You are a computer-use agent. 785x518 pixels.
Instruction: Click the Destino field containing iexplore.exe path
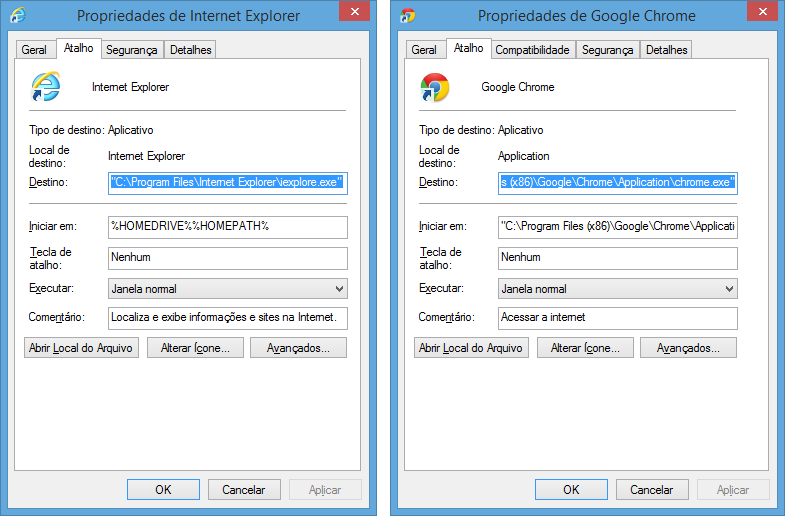(x=228, y=183)
